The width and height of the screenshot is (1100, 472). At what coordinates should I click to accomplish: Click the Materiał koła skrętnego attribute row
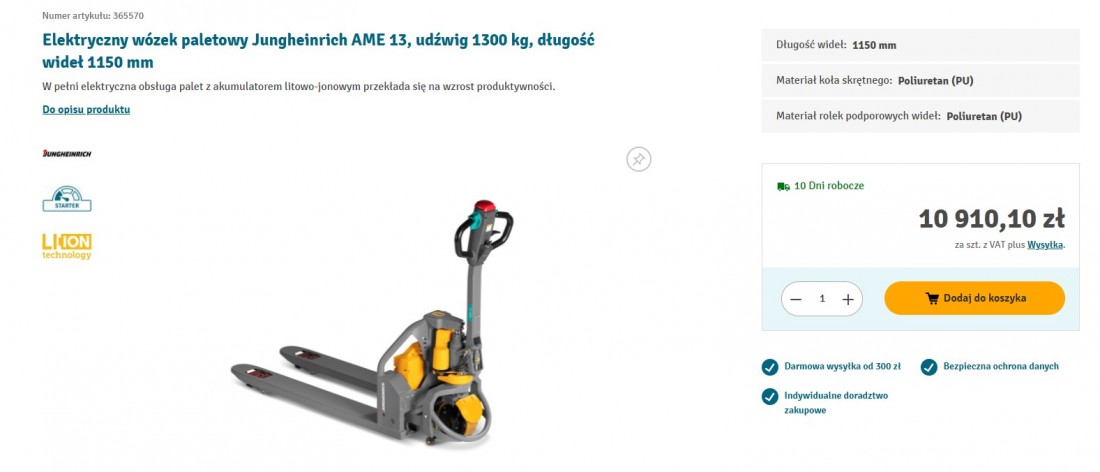920,81
